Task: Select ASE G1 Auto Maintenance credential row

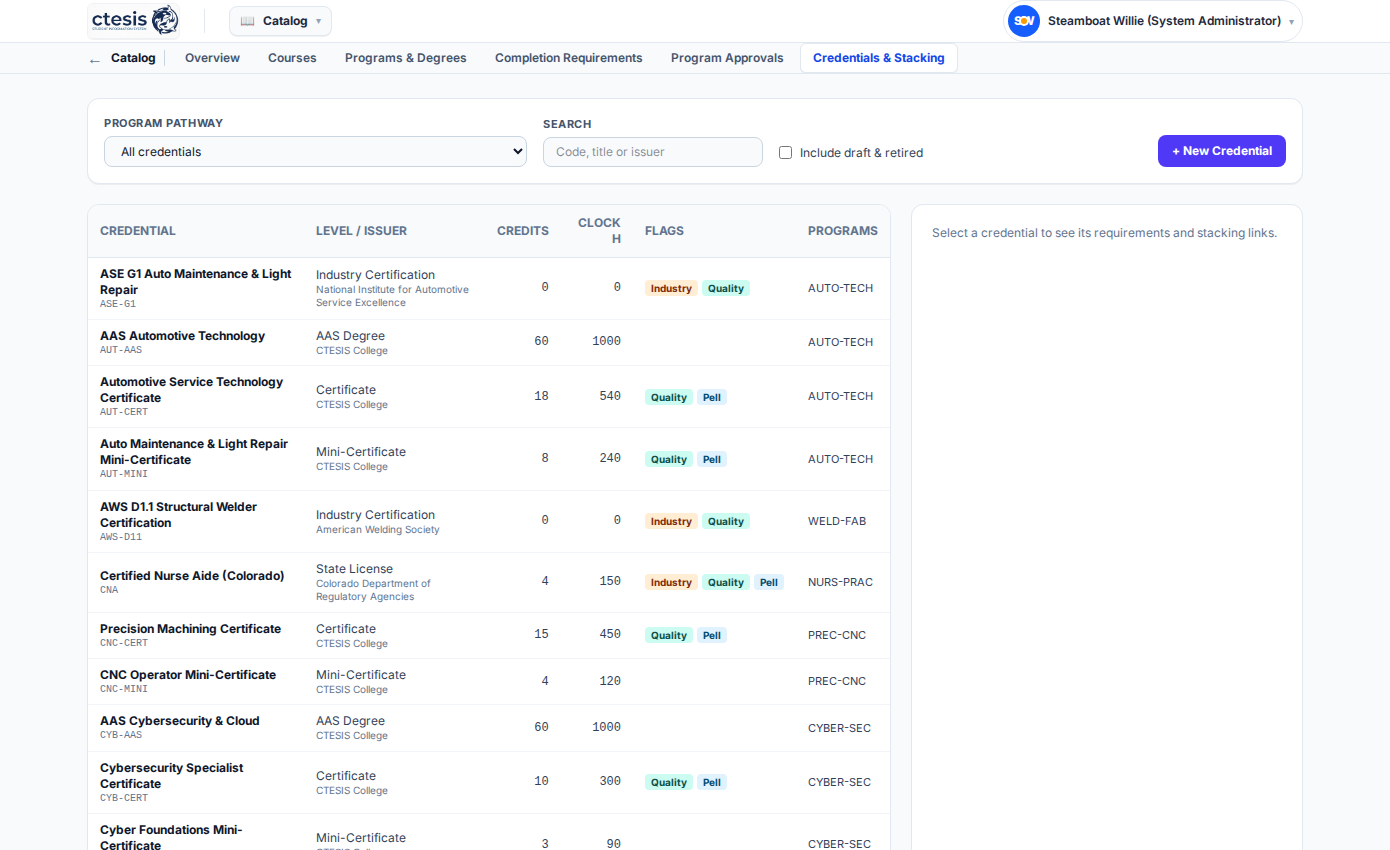Action: click(x=489, y=289)
